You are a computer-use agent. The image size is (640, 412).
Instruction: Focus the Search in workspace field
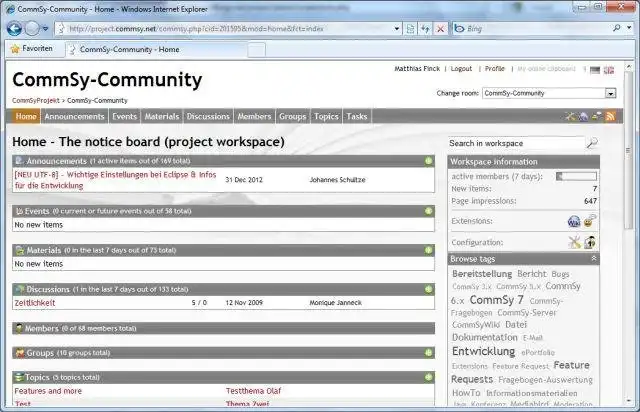tap(516, 143)
